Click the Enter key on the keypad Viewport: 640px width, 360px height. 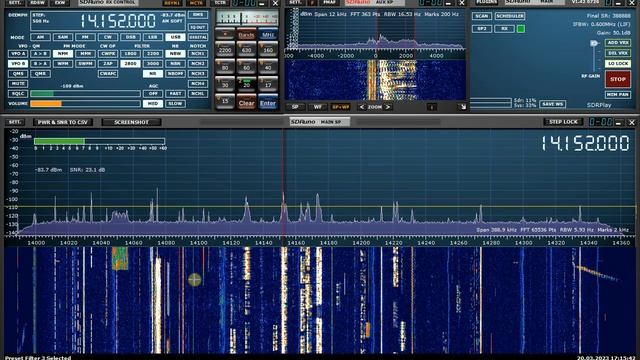pyautogui.click(x=268, y=103)
